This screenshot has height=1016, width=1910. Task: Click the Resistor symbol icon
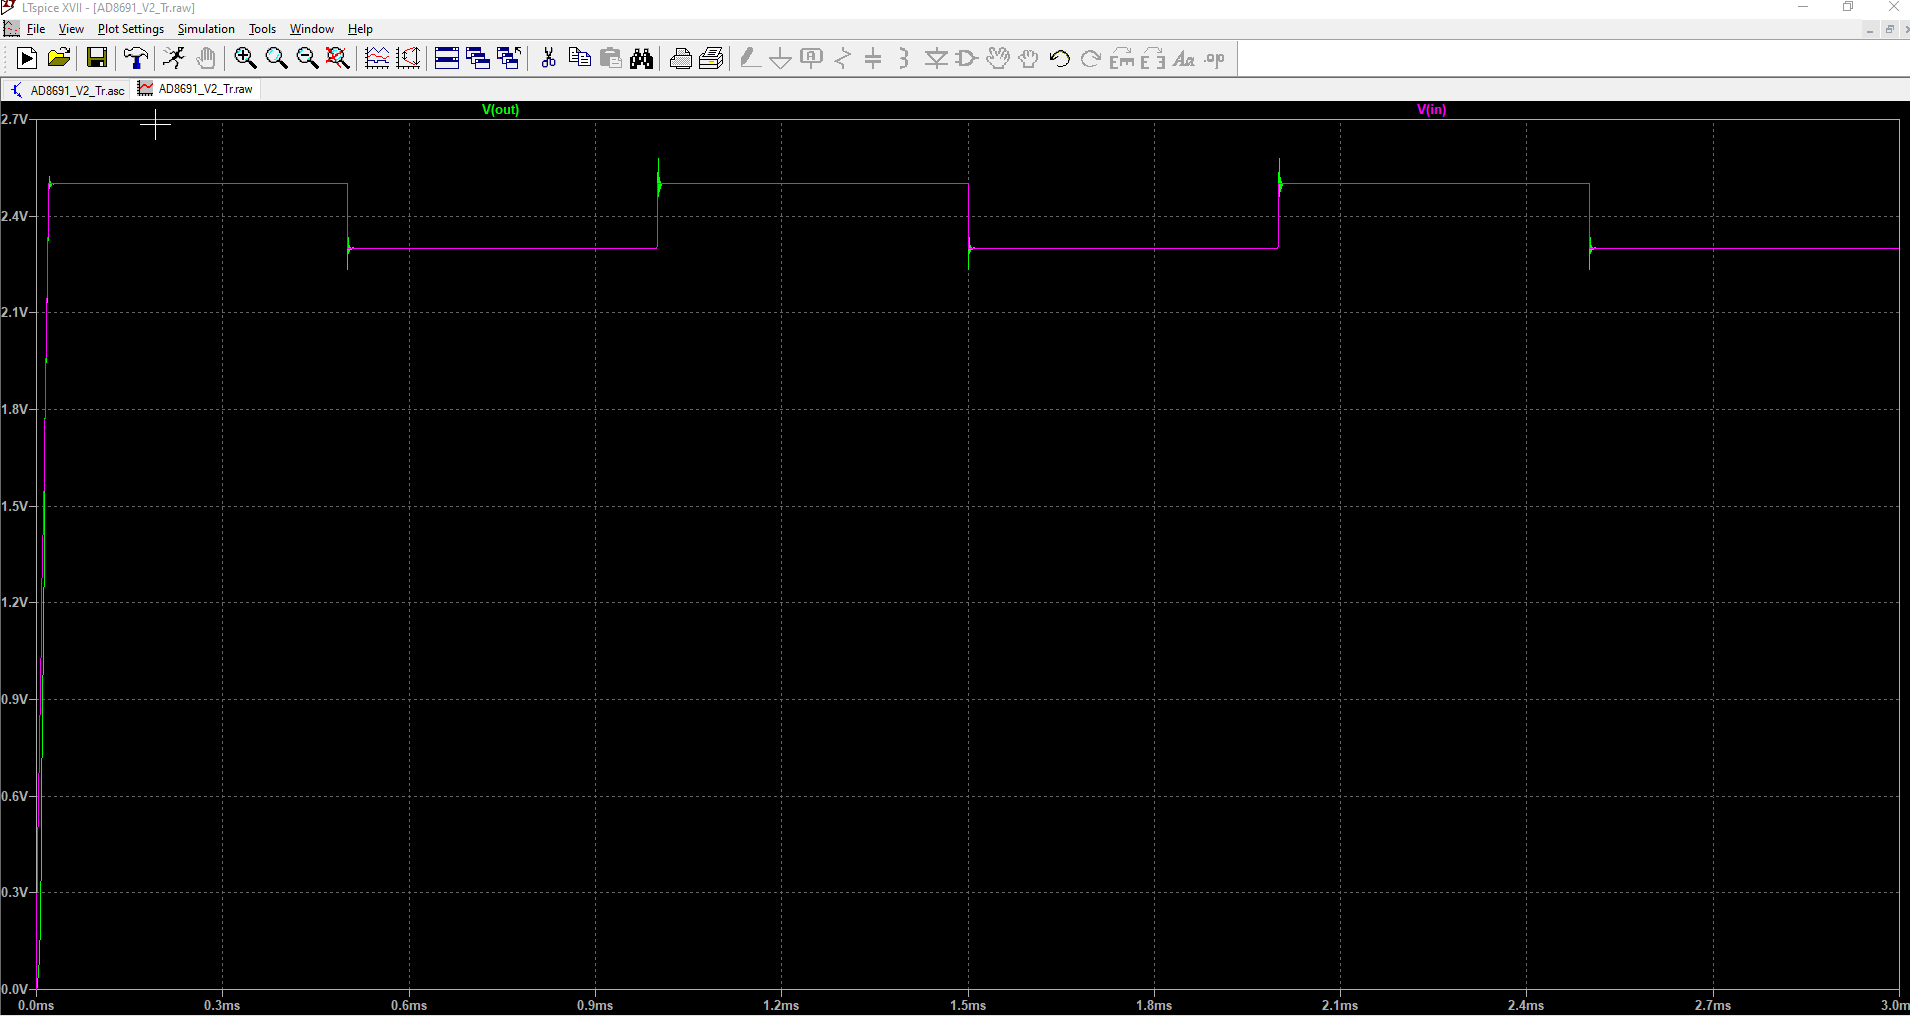click(843, 58)
